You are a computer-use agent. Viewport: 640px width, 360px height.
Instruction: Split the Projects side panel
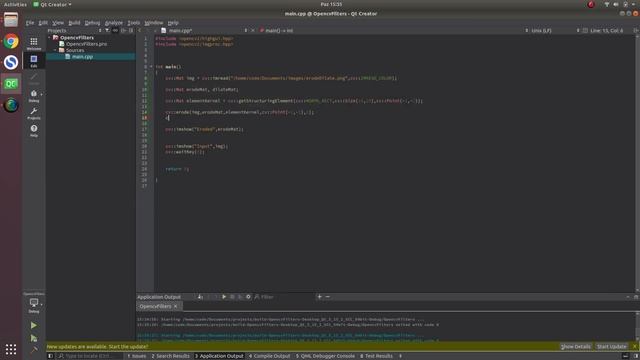(123, 31)
